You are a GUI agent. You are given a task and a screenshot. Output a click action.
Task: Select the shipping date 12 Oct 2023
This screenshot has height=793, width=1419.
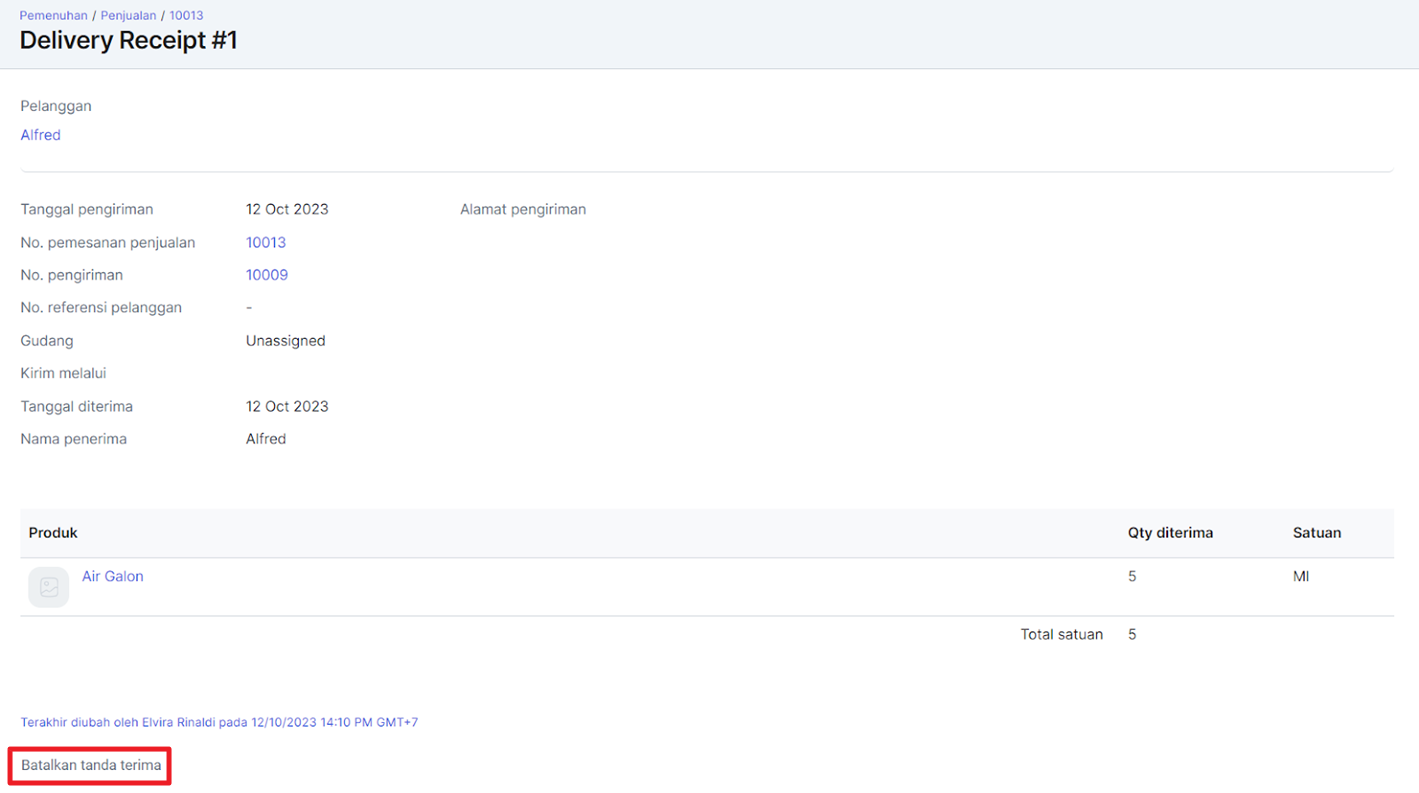tap(287, 209)
